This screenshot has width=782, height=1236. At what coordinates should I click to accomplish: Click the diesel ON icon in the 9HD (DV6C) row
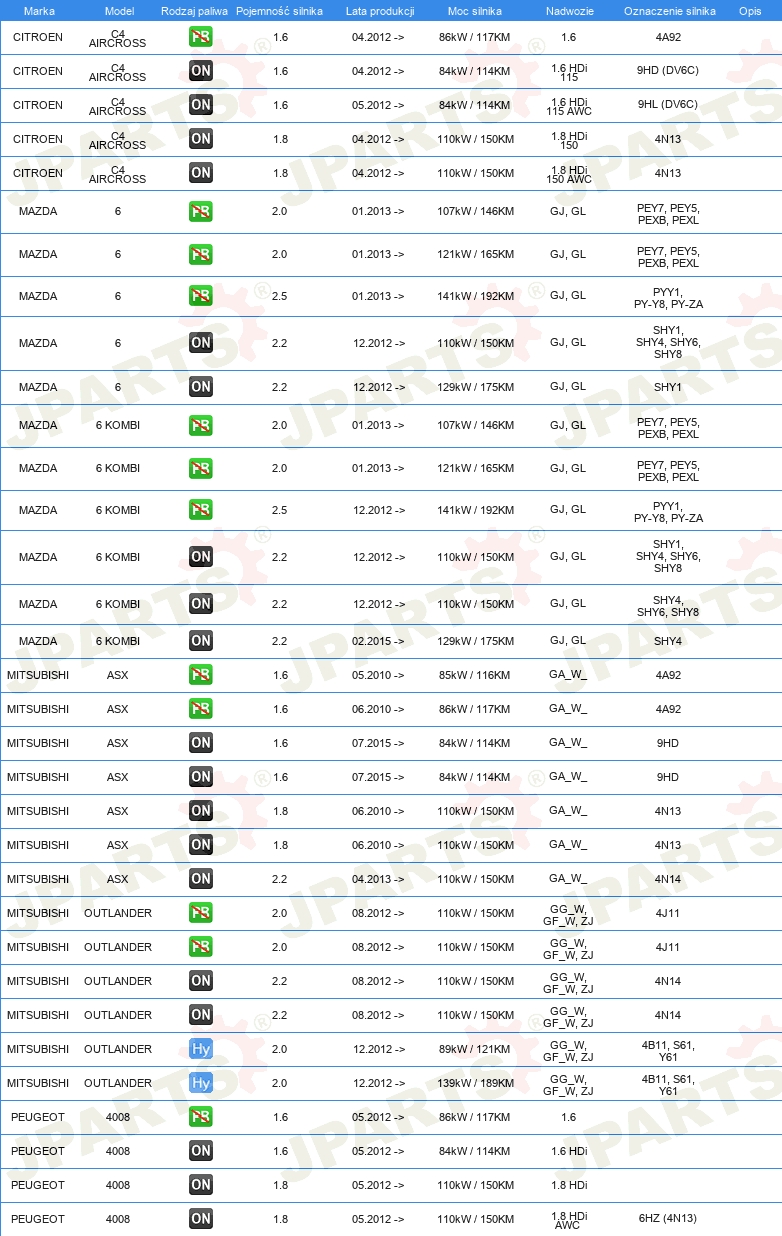click(201, 71)
